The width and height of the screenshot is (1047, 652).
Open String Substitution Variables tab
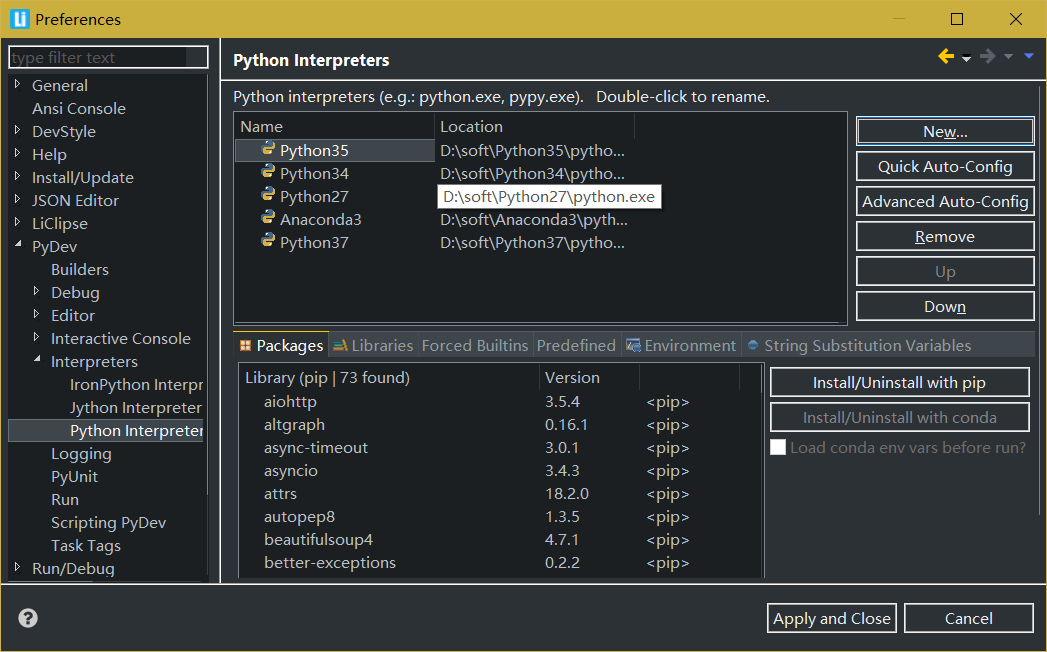click(x=860, y=345)
